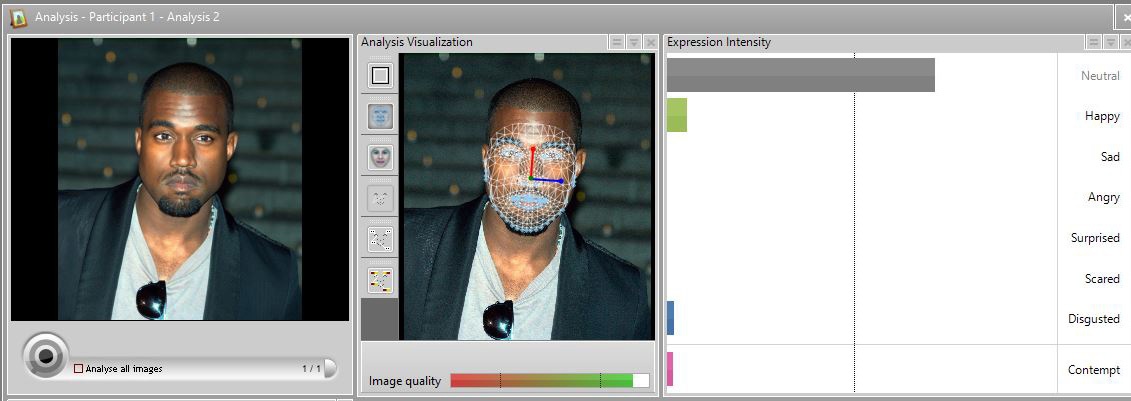Viewport: 1131px width, 401px height.
Task: Select the Analysis Visualization panel title
Action: coord(417,42)
